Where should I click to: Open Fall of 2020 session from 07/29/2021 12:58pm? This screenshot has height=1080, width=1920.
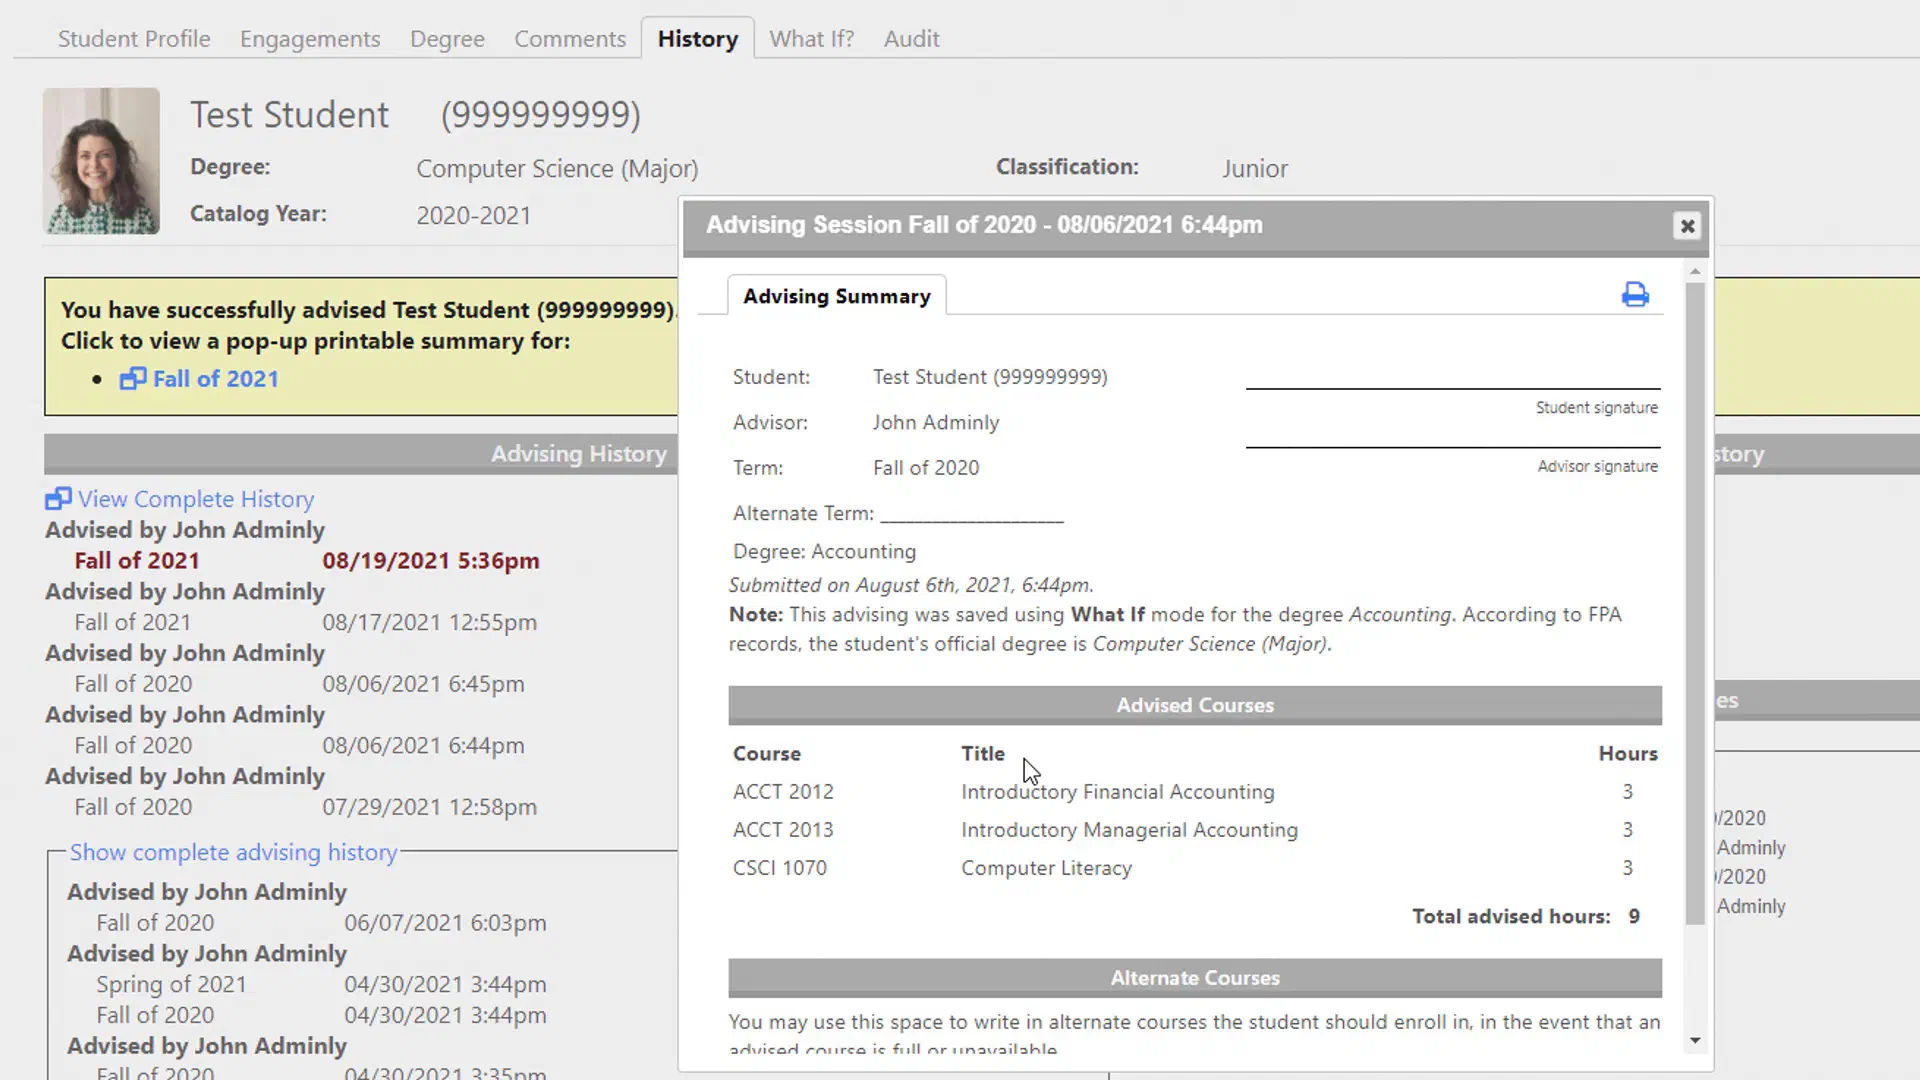pos(306,807)
